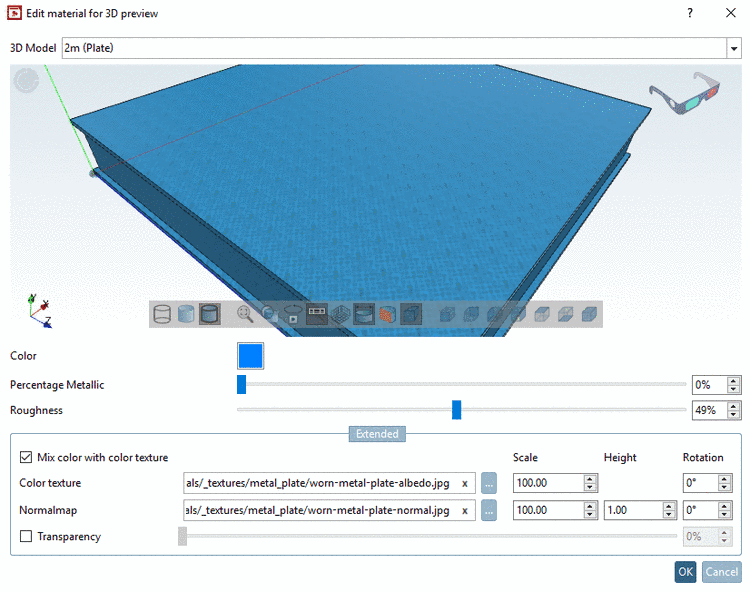
Task: Collapse the Extended section
Action: pos(377,434)
